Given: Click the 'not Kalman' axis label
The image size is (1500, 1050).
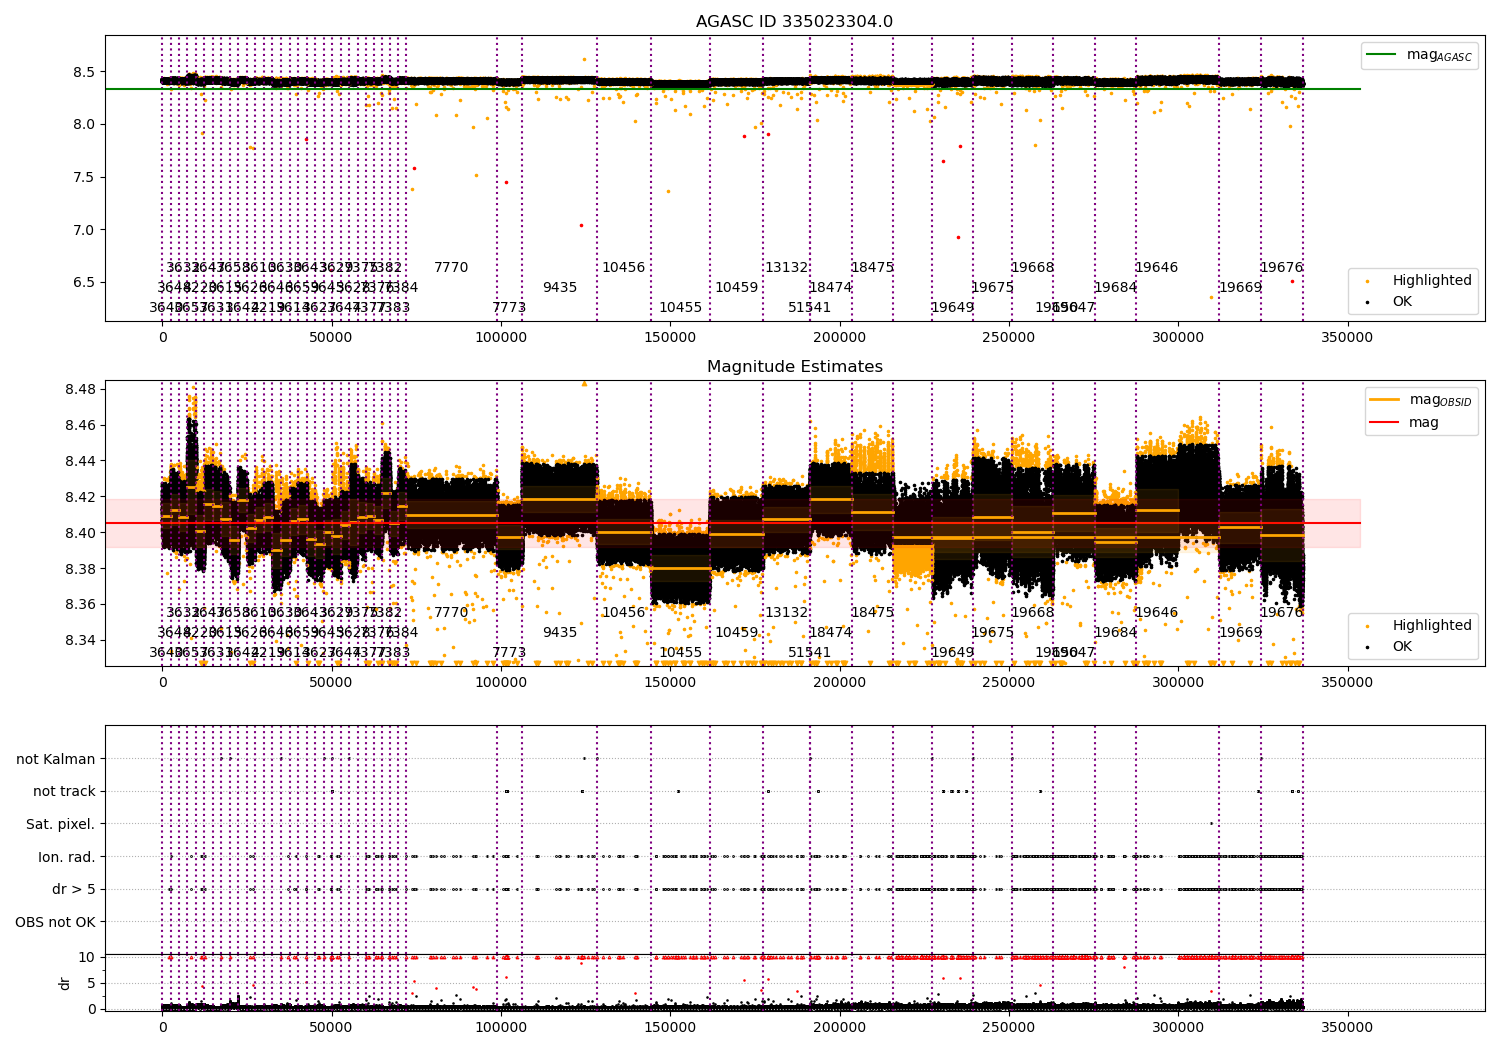Looking at the screenshot, I should click(56, 759).
